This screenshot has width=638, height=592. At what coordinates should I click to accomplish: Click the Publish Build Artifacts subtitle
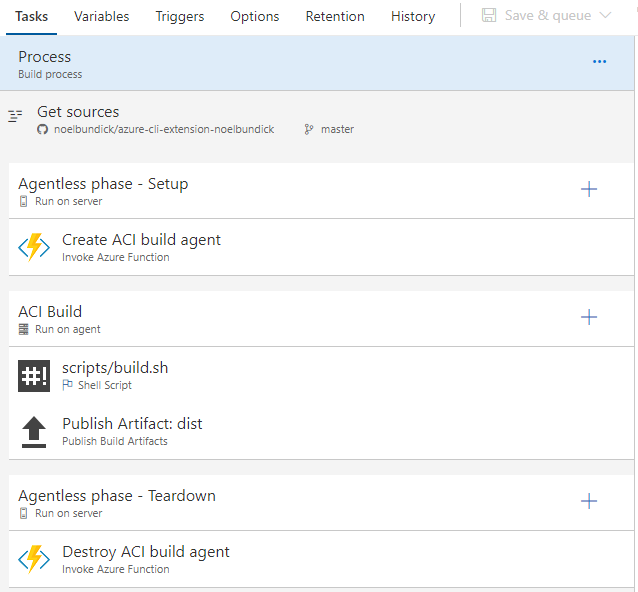pos(115,441)
